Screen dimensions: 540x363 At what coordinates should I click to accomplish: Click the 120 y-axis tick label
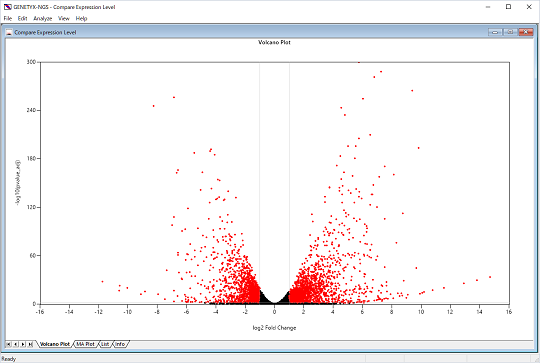pyautogui.click(x=31, y=207)
